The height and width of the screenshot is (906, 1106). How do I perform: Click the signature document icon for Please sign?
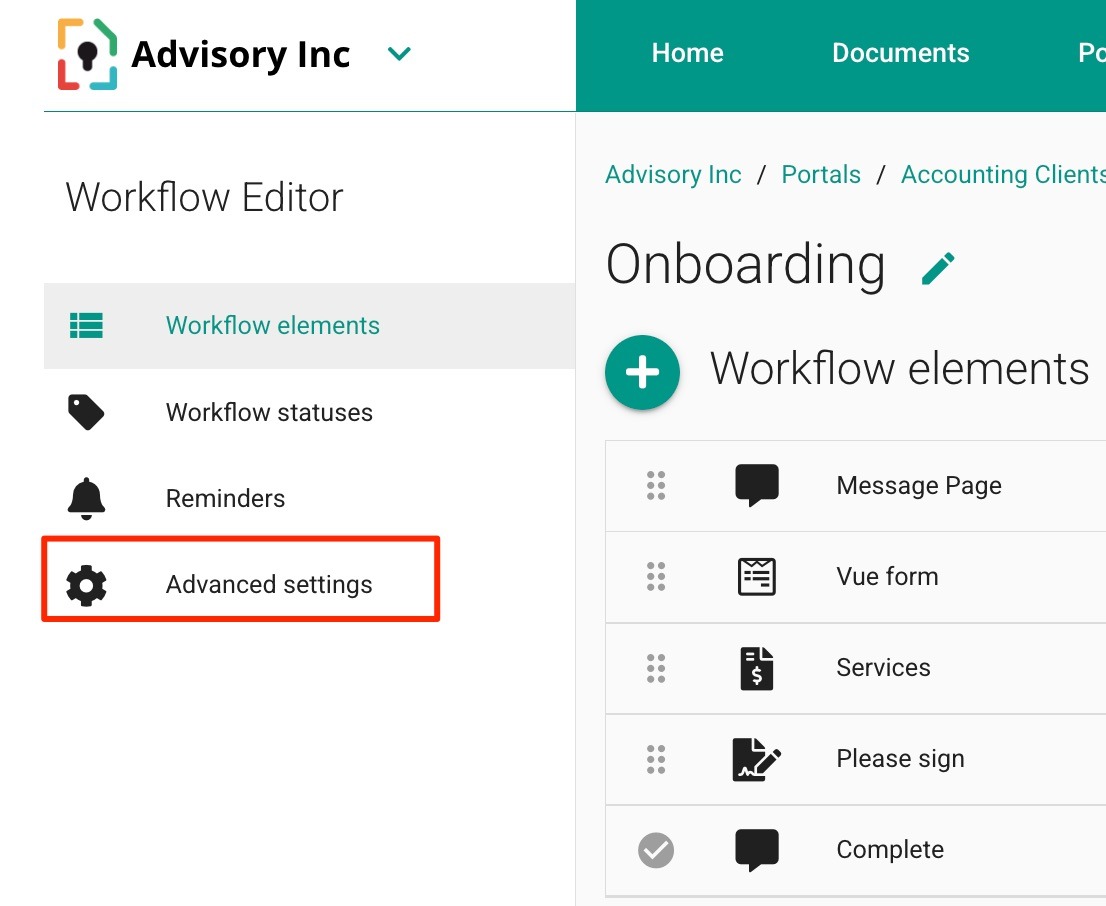point(757,758)
